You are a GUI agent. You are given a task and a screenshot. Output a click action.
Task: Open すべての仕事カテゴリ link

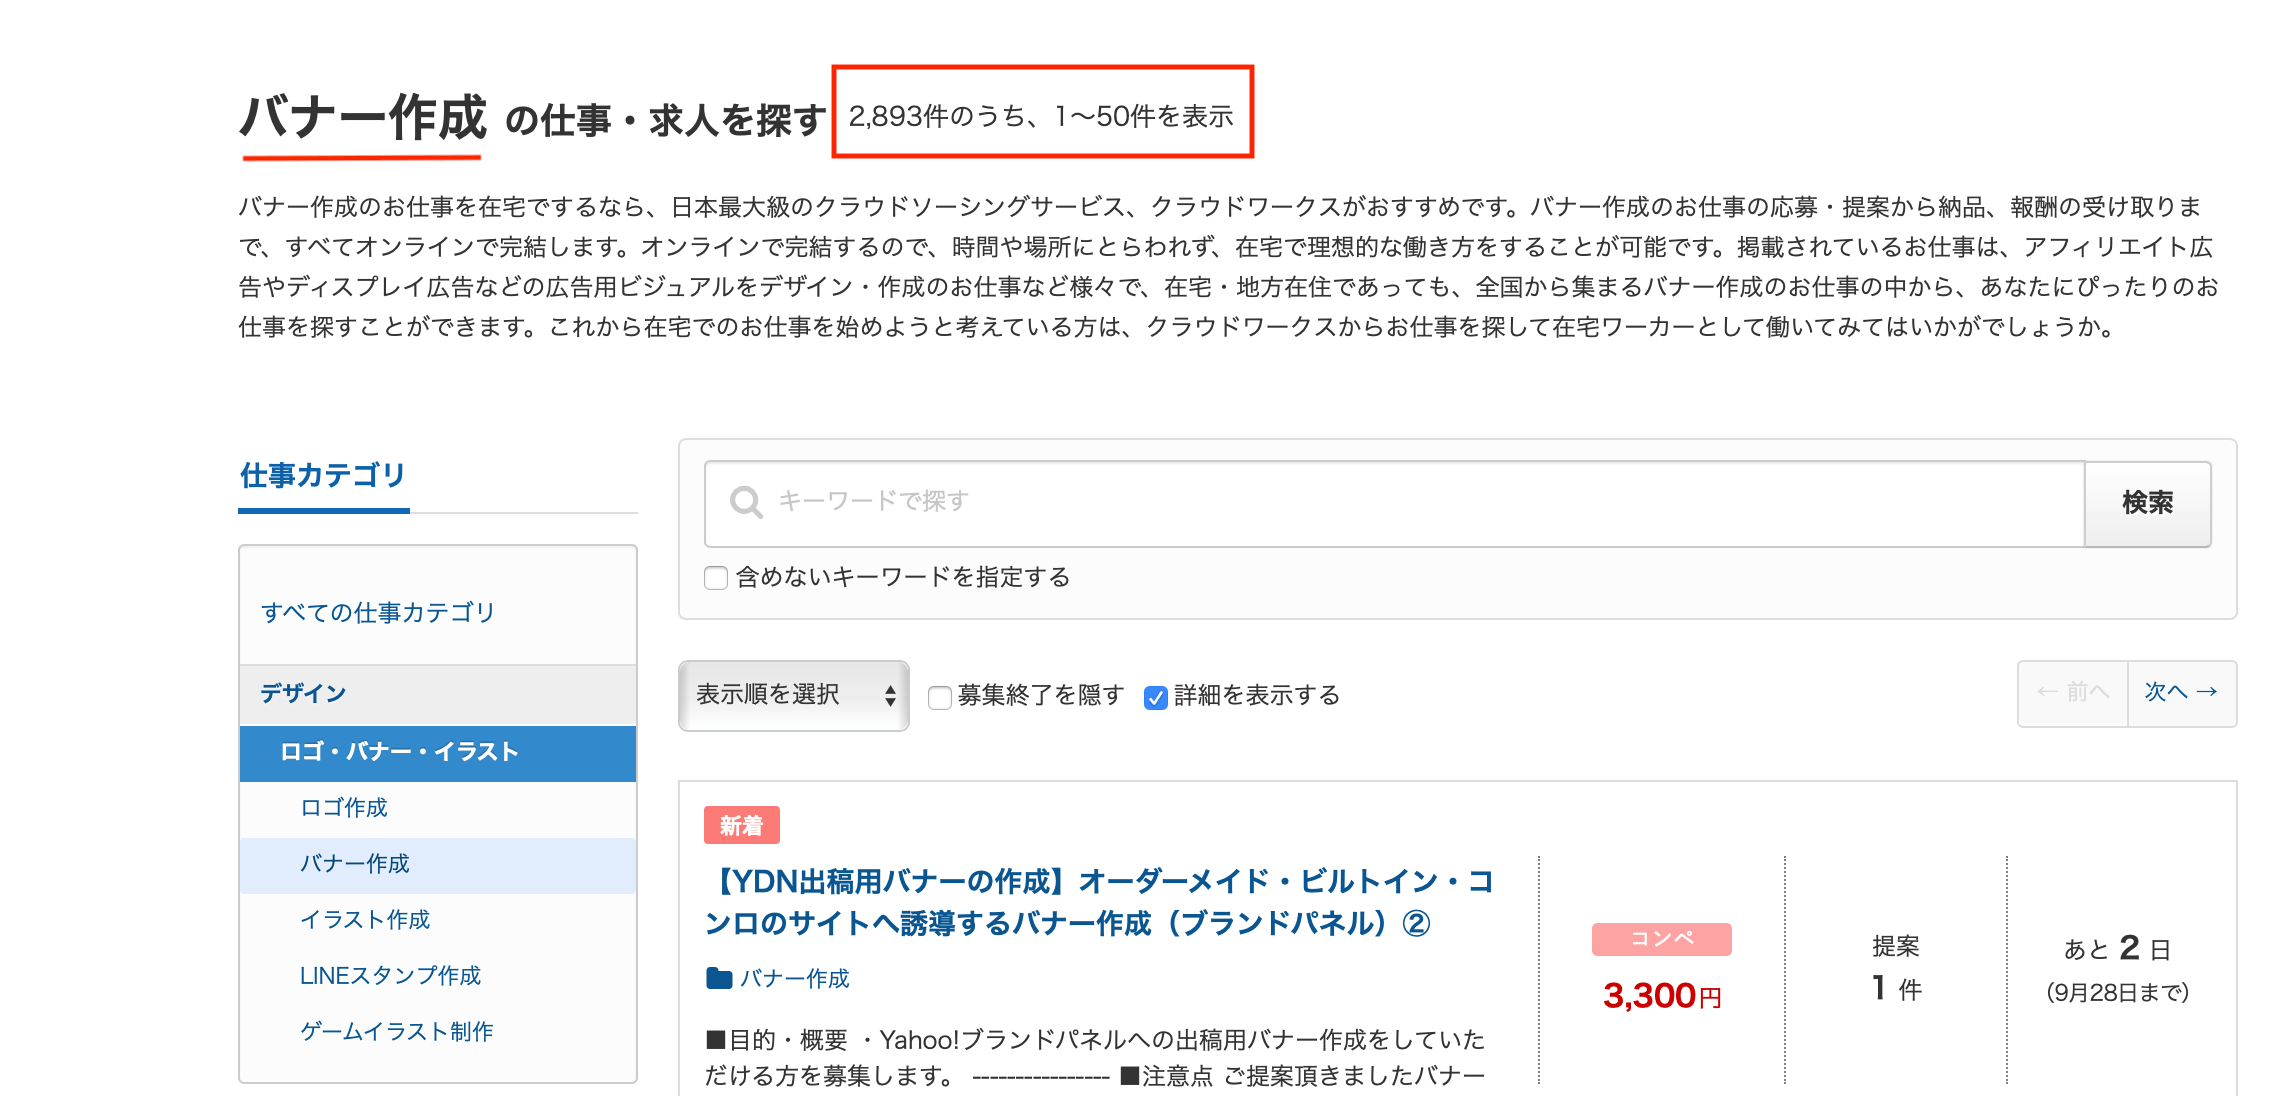tap(378, 612)
